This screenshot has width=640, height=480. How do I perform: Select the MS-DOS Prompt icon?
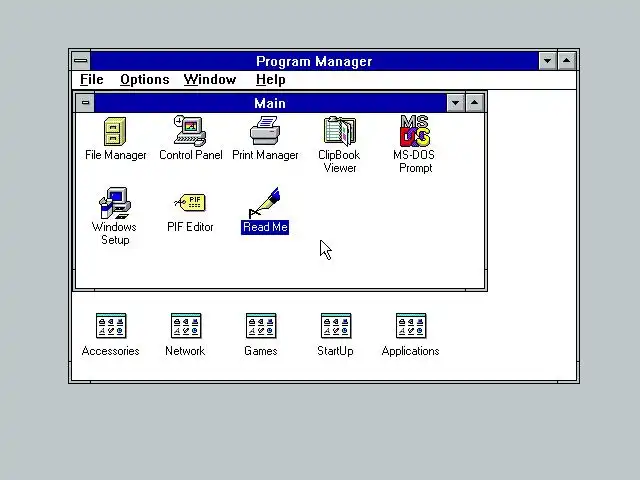(x=415, y=131)
